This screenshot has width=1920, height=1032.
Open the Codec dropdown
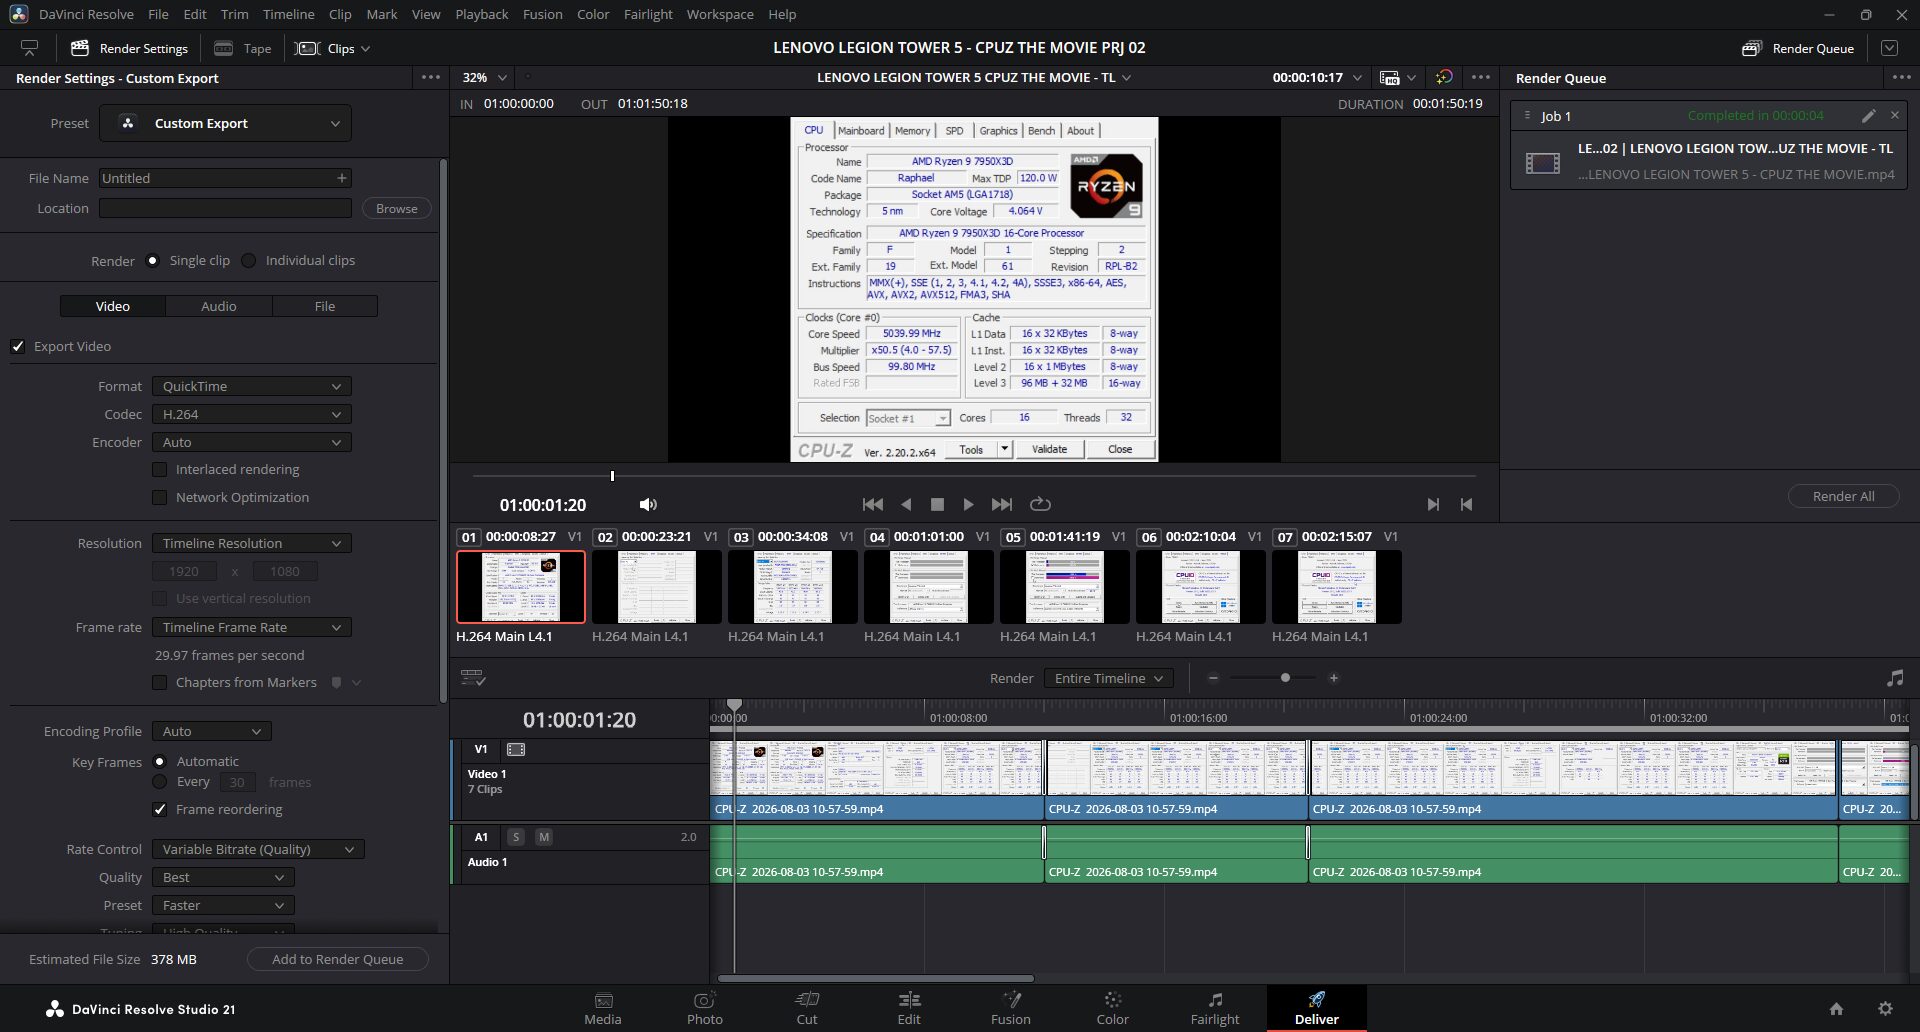(252, 414)
